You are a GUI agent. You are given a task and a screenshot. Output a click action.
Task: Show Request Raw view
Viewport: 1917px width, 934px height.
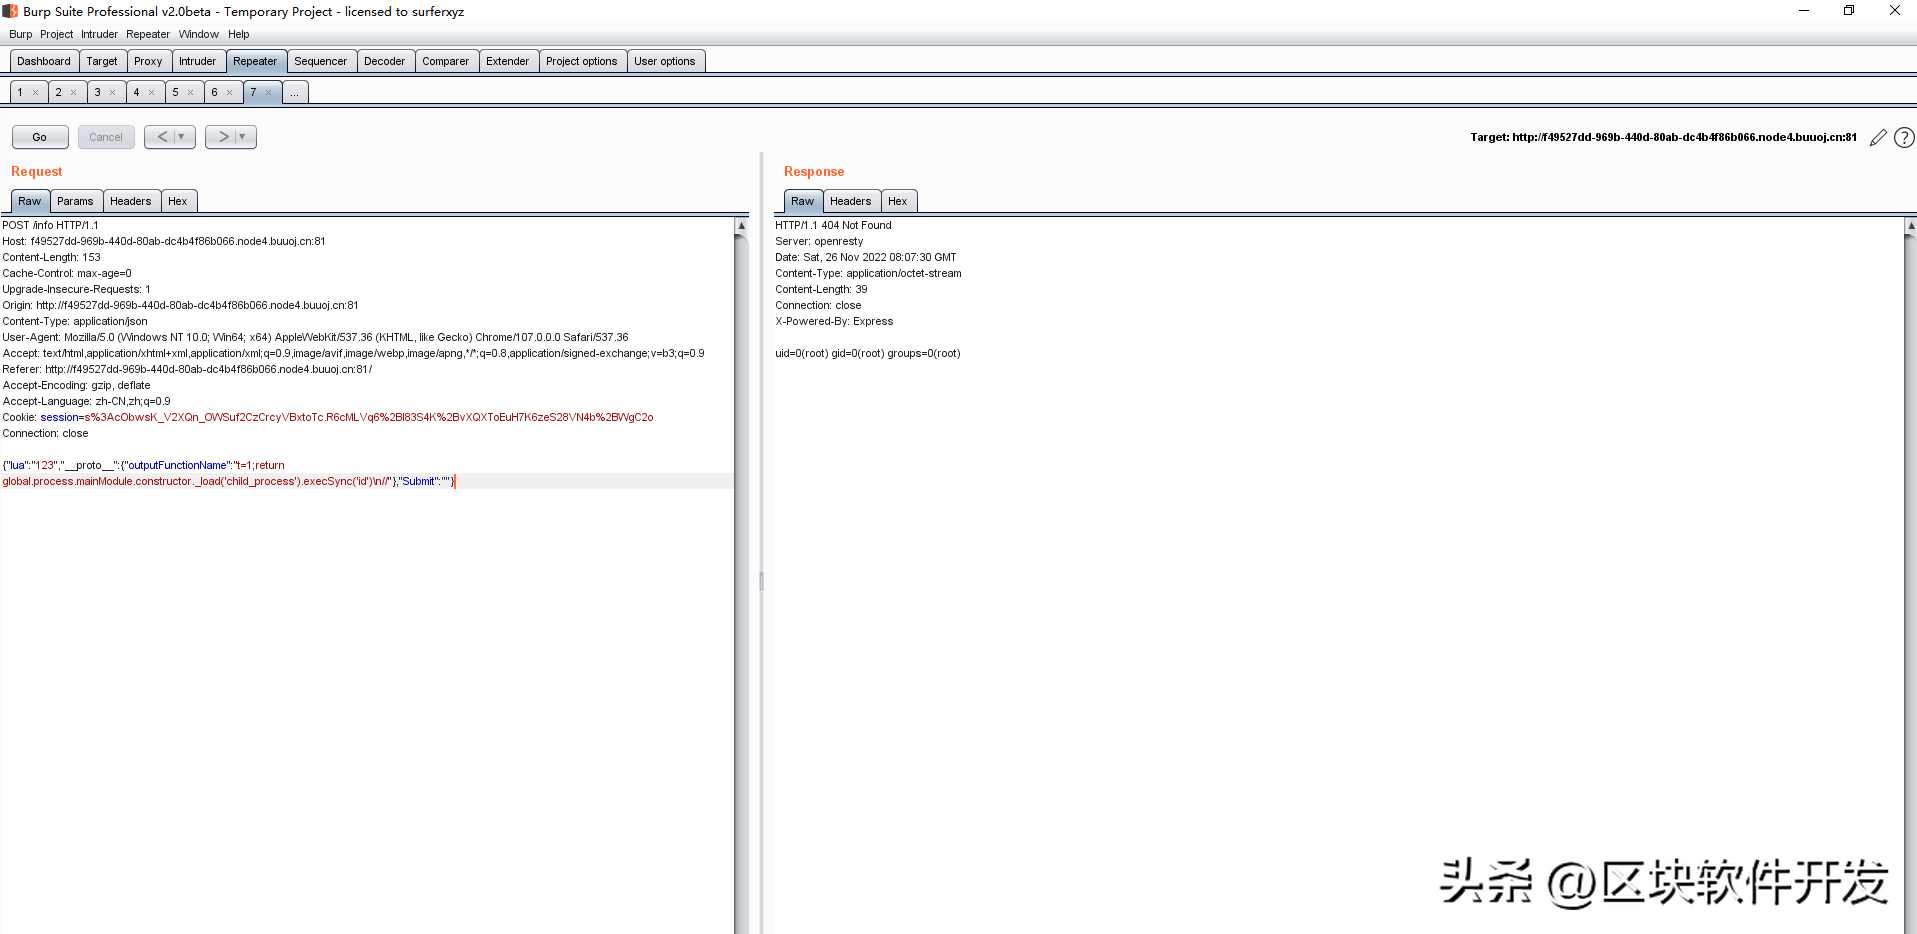coord(30,201)
